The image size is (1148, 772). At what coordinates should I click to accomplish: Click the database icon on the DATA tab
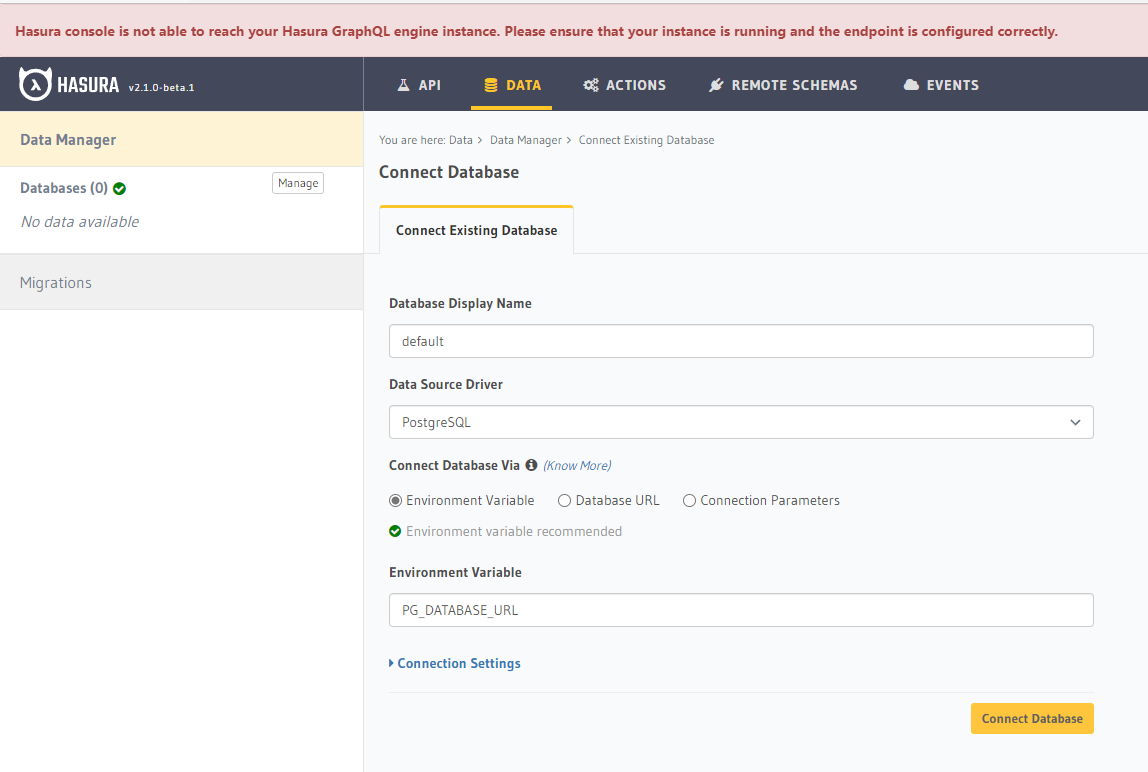[x=489, y=84]
